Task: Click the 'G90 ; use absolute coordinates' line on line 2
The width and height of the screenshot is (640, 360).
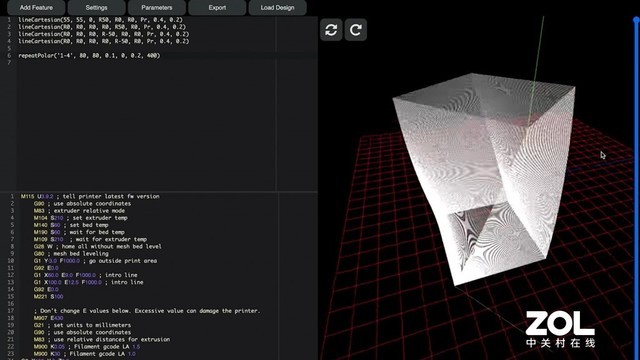Action: pyautogui.click(x=82, y=204)
